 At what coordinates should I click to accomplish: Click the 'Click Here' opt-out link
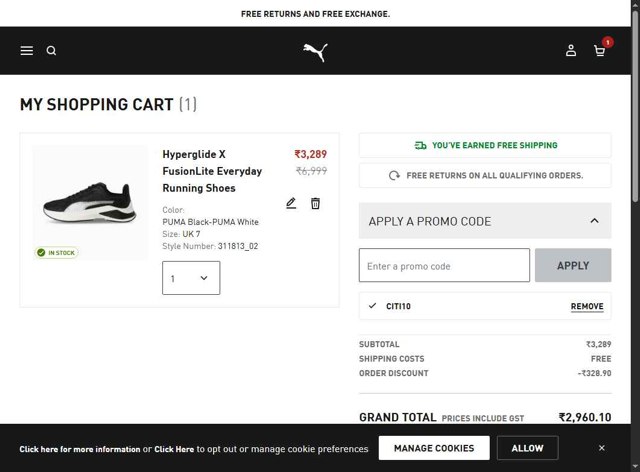pos(174,449)
